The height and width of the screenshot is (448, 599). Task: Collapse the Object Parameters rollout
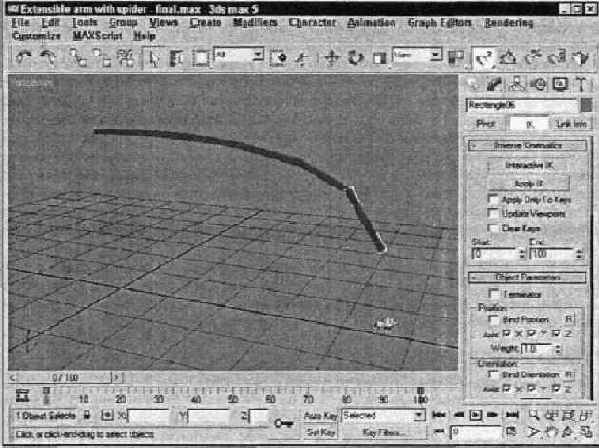point(528,277)
